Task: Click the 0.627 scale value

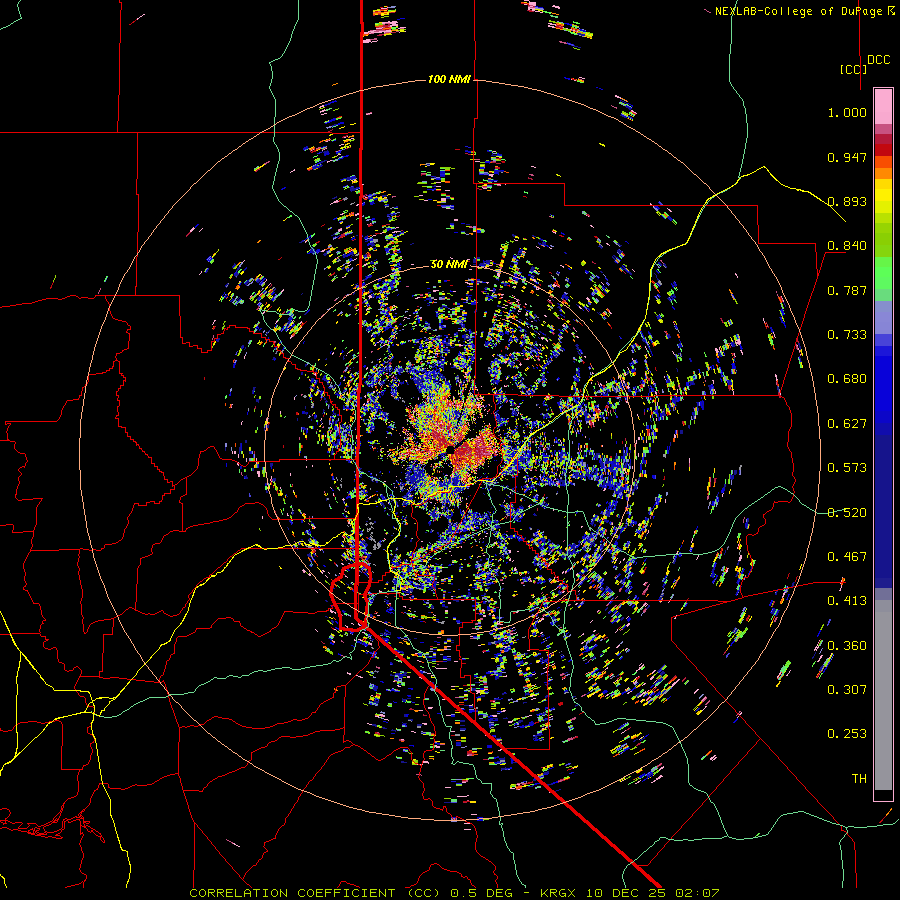Action: coord(847,424)
